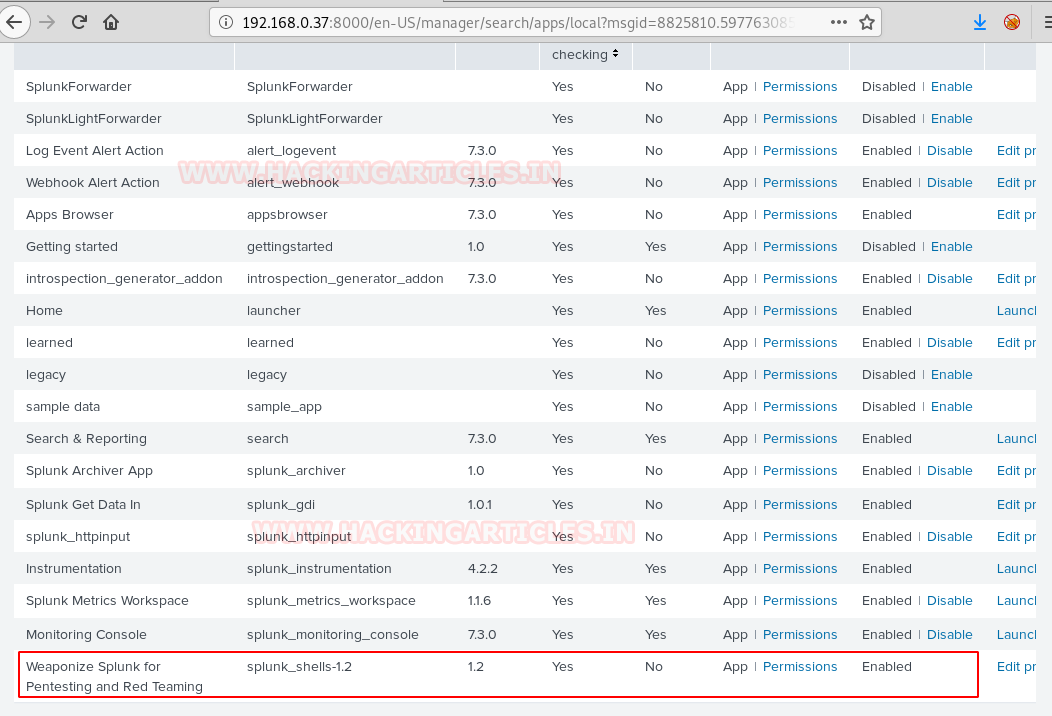Disable the Monitoring Console app

(x=949, y=635)
